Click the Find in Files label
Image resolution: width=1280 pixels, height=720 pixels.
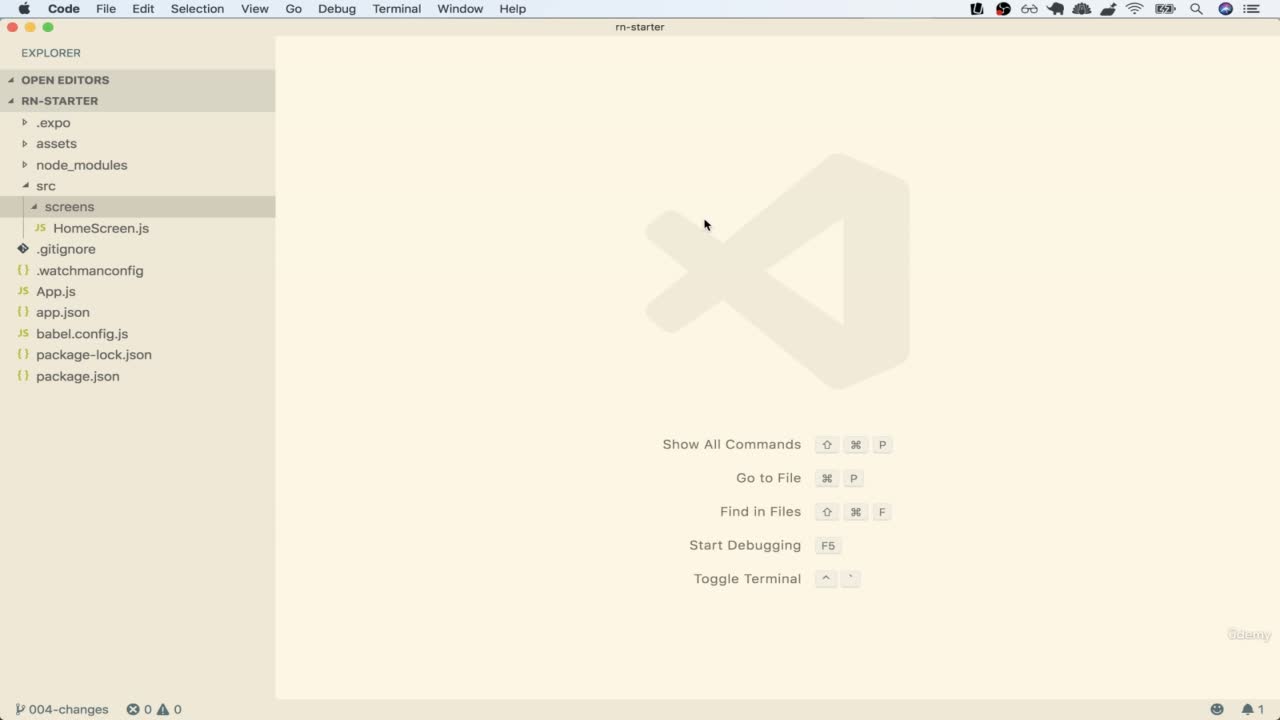point(761,512)
